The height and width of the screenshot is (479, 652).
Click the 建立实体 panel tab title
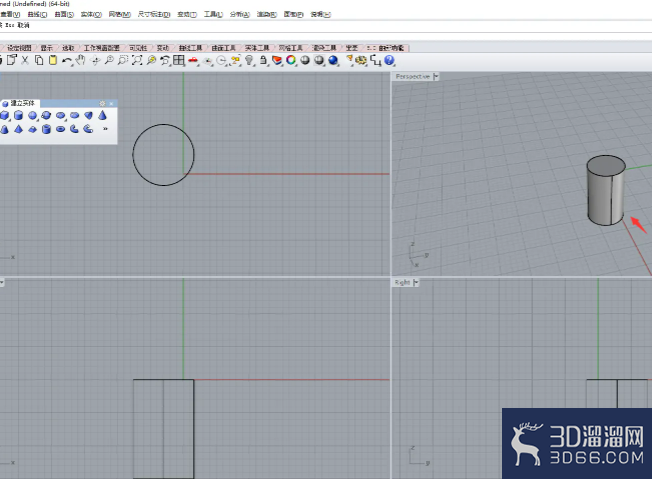(22, 103)
